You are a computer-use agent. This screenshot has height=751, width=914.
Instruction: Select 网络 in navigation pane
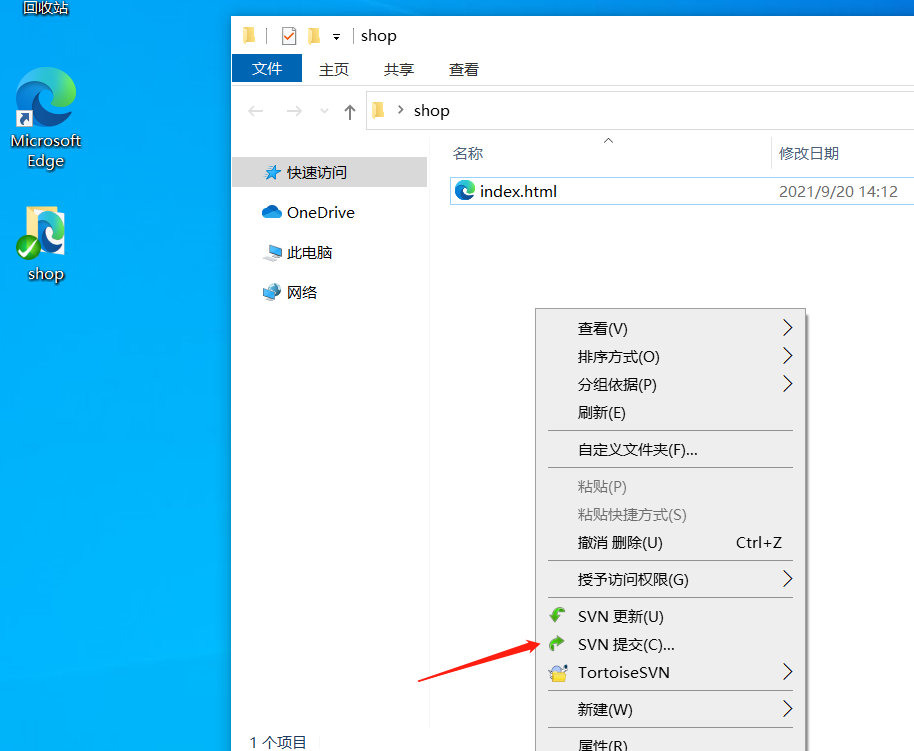tap(302, 292)
